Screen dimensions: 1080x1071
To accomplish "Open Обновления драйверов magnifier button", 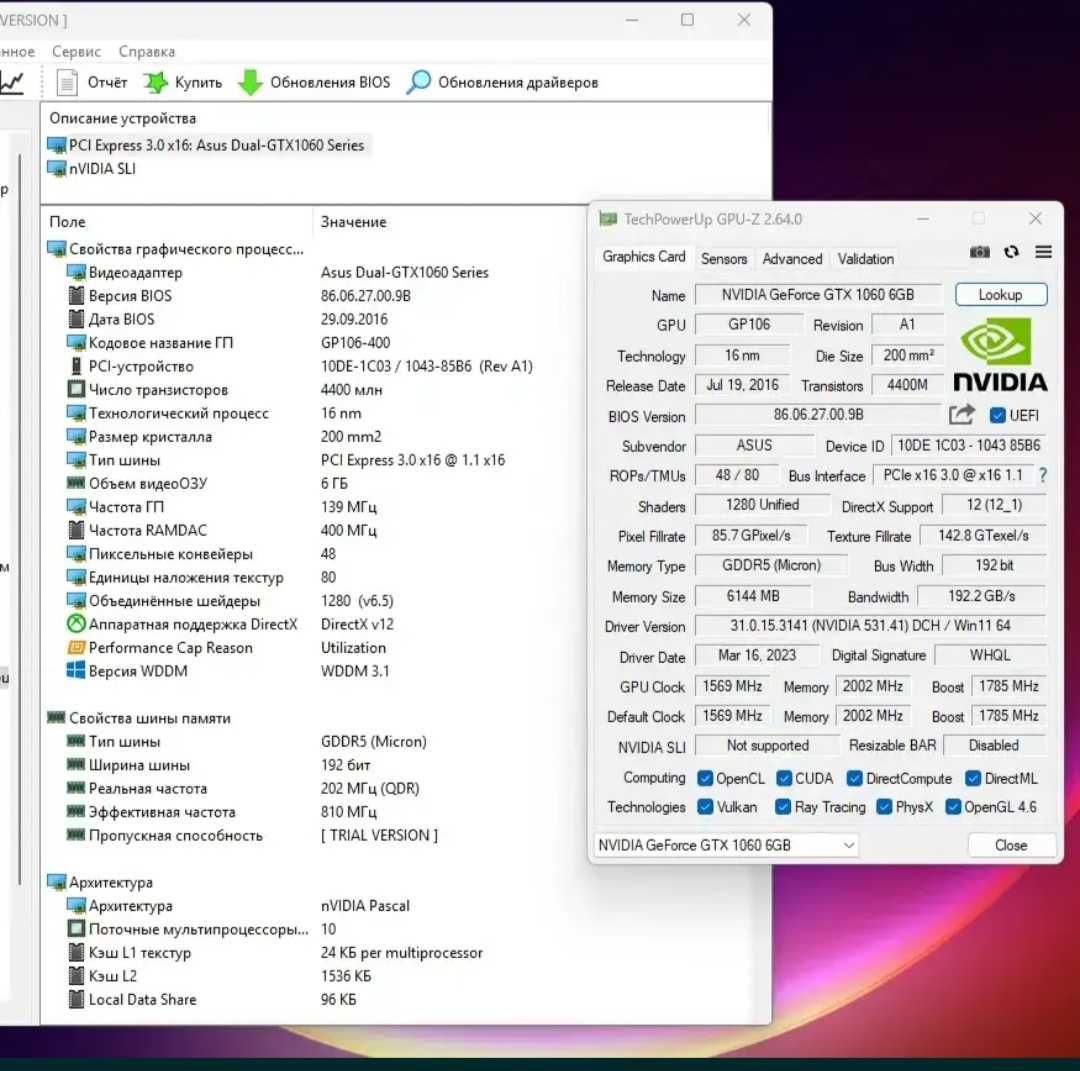I will pyautogui.click(x=502, y=83).
